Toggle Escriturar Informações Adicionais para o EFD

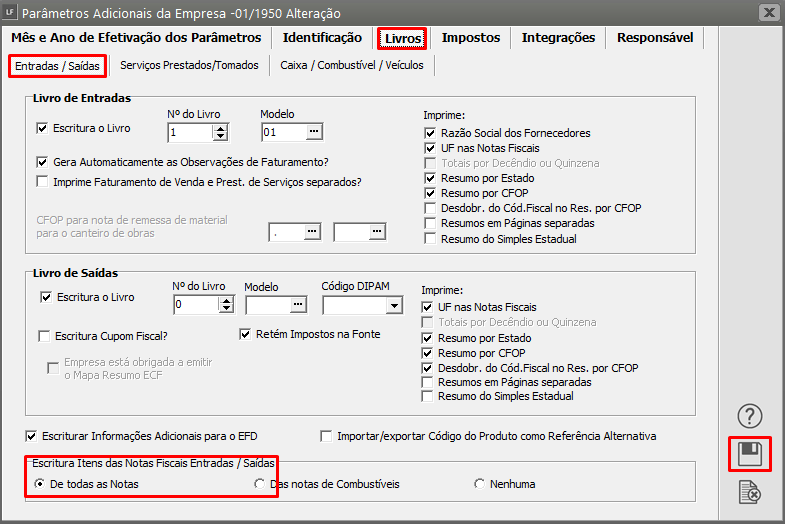(31, 436)
